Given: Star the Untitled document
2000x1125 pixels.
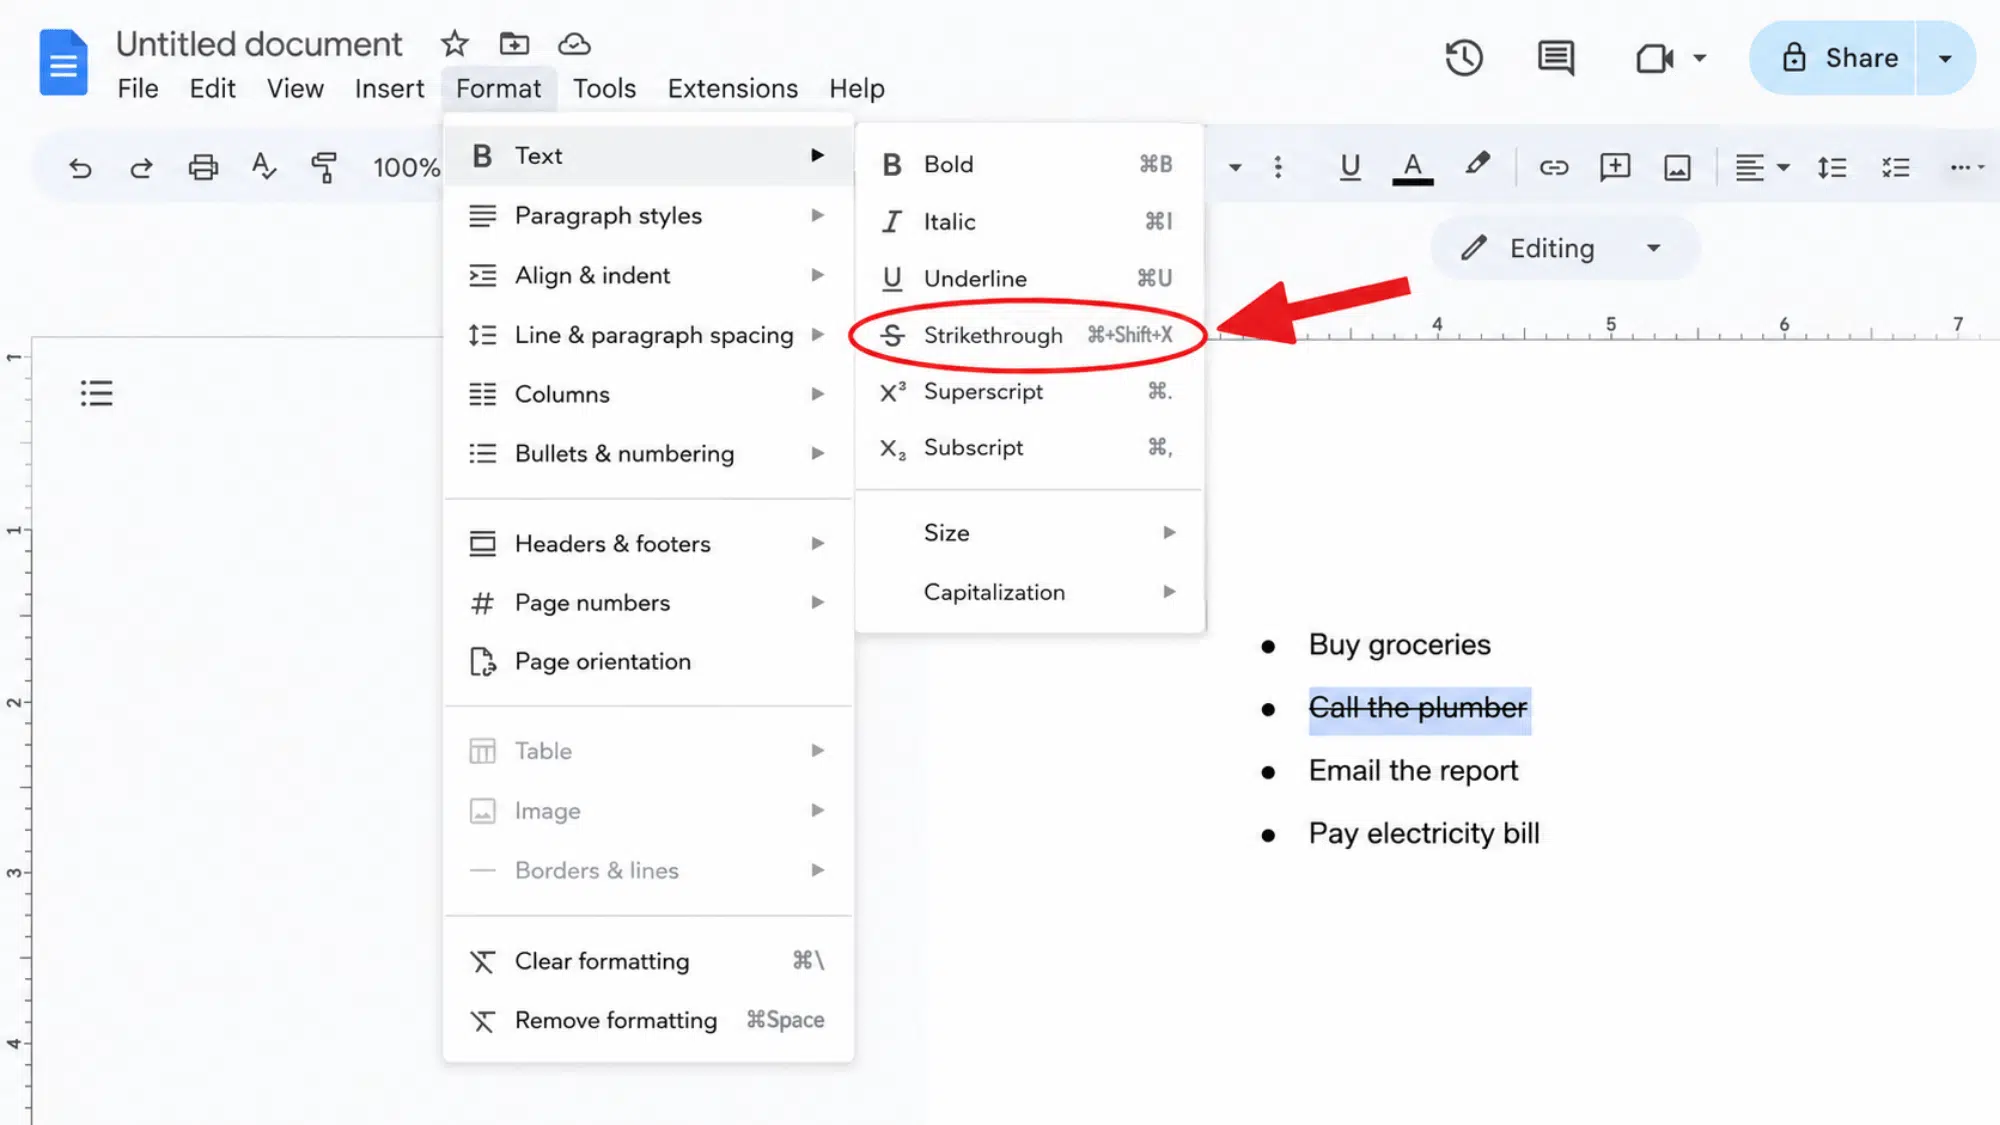Looking at the screenshot, I should pos(454,44).
